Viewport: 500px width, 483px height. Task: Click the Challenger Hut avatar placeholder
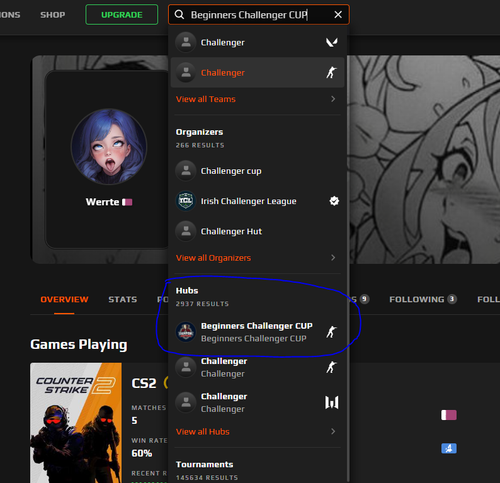coord(186,231)
